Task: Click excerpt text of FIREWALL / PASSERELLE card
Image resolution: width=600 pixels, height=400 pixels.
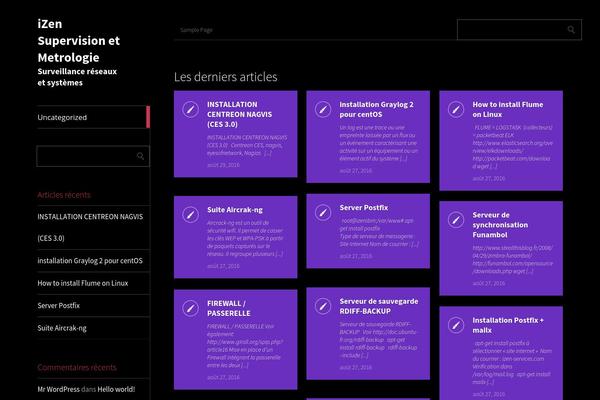Action: point(245,346)
